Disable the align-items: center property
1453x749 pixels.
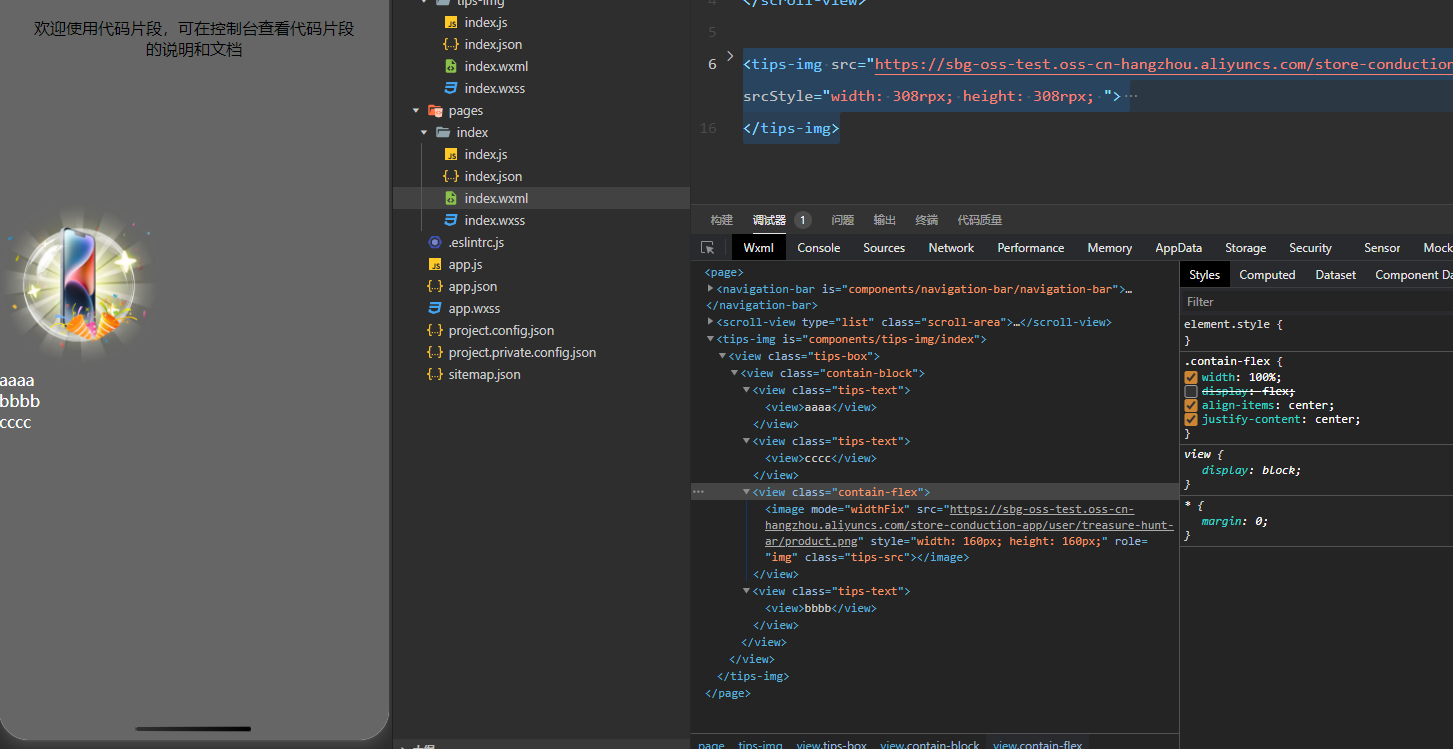(1191, 405)
